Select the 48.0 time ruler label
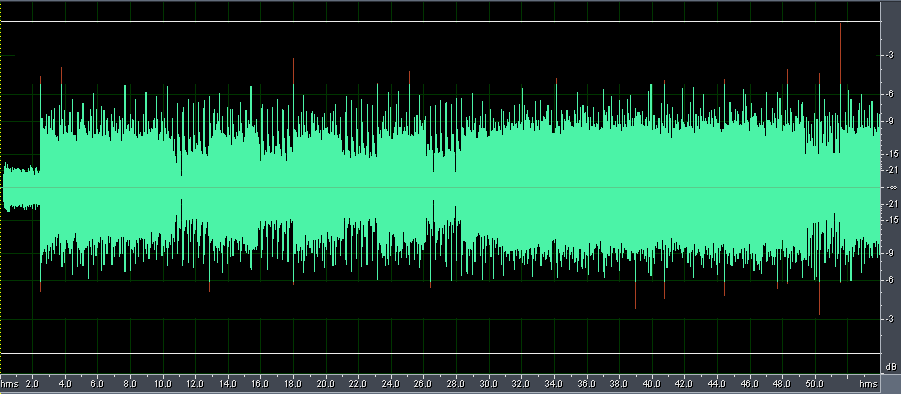Screen dimensions: 901x394 [782, 383]
